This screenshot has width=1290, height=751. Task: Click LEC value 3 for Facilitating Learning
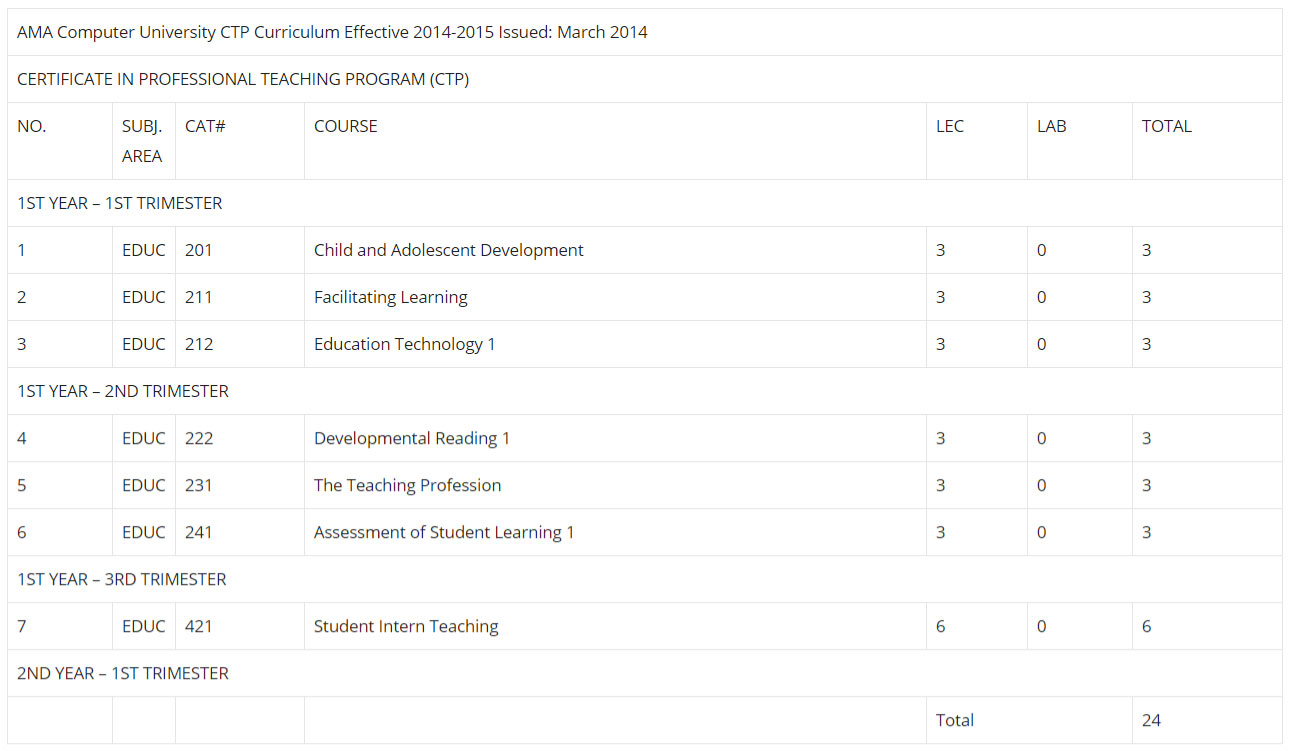(x=941, y=297)
